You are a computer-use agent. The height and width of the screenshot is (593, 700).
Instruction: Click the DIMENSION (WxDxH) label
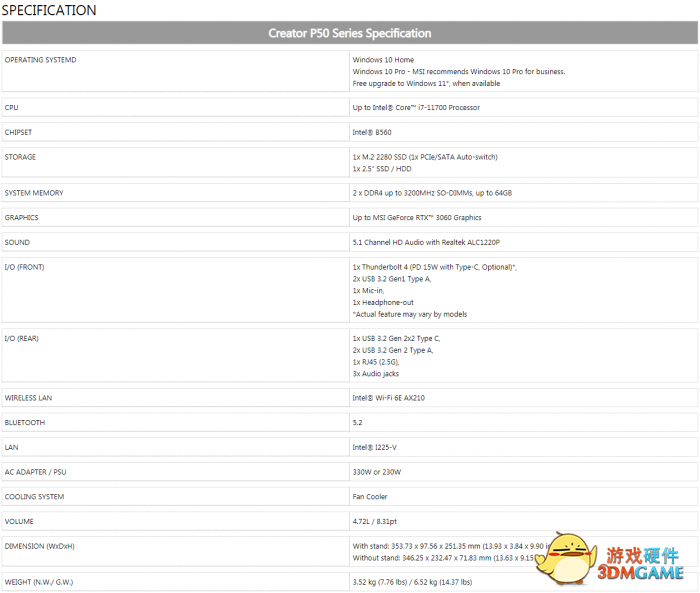(x=40, y=546)
